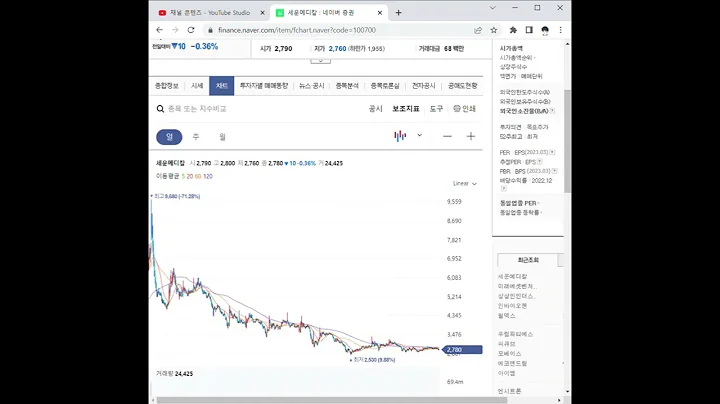Click the 최저 2,530 low marker label
This screenshot has width=720, height=404.
[374, 360]
